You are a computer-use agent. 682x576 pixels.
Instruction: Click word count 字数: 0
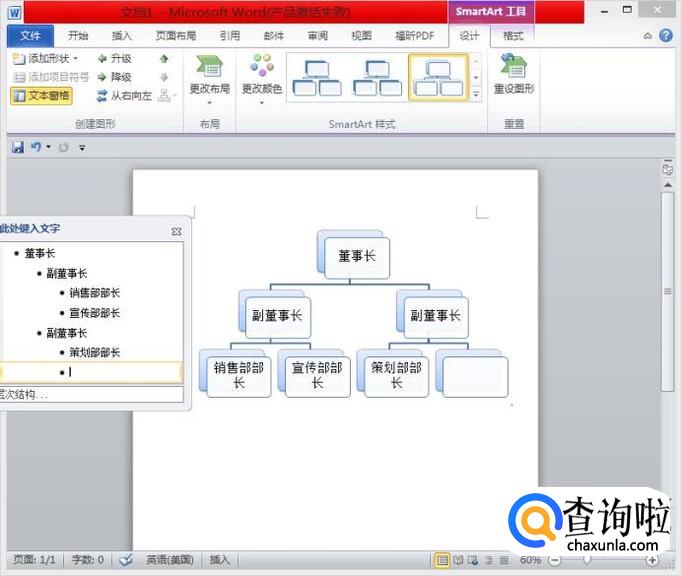click(87, 559)
